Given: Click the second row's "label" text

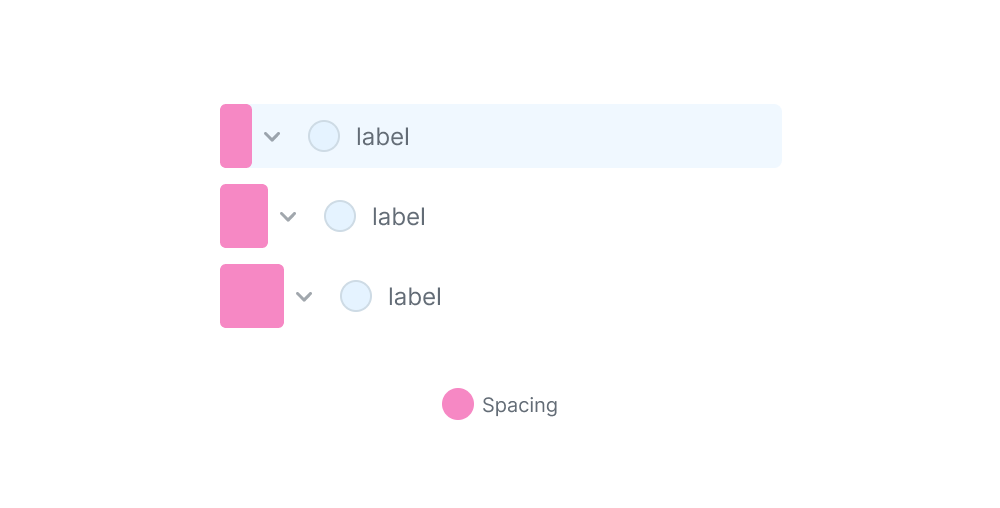Looking at the screenshot, I should (399, 217).
